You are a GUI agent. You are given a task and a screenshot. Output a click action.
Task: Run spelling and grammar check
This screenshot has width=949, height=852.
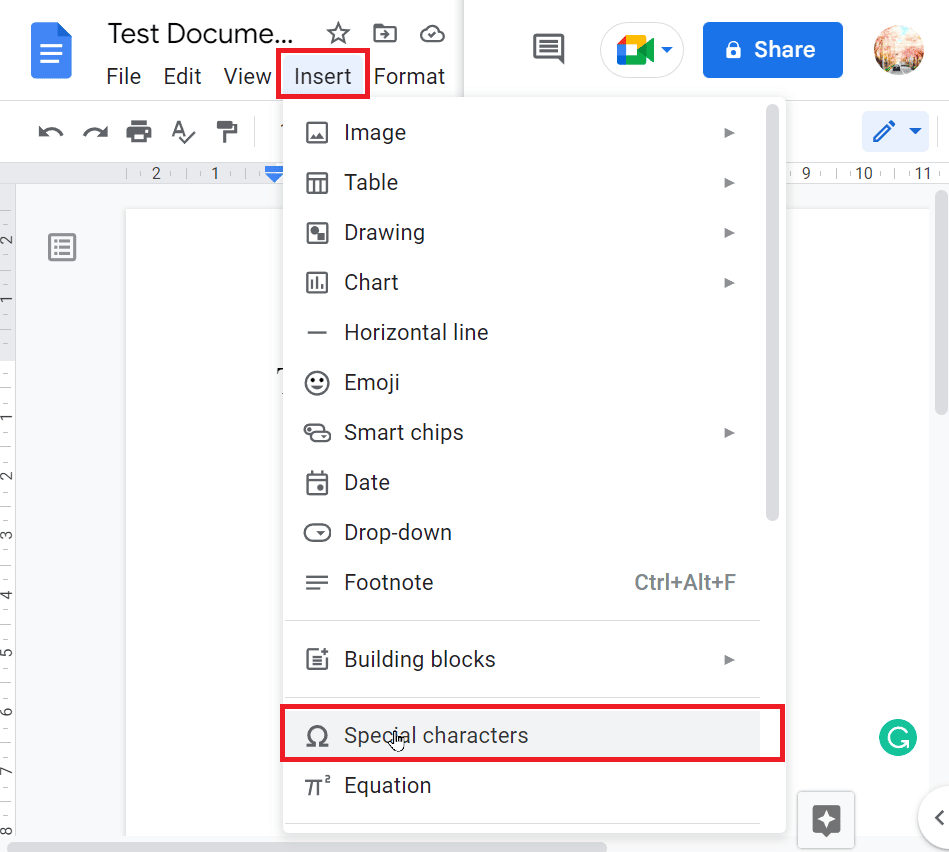pyautogui.click(x=183, y=131)
